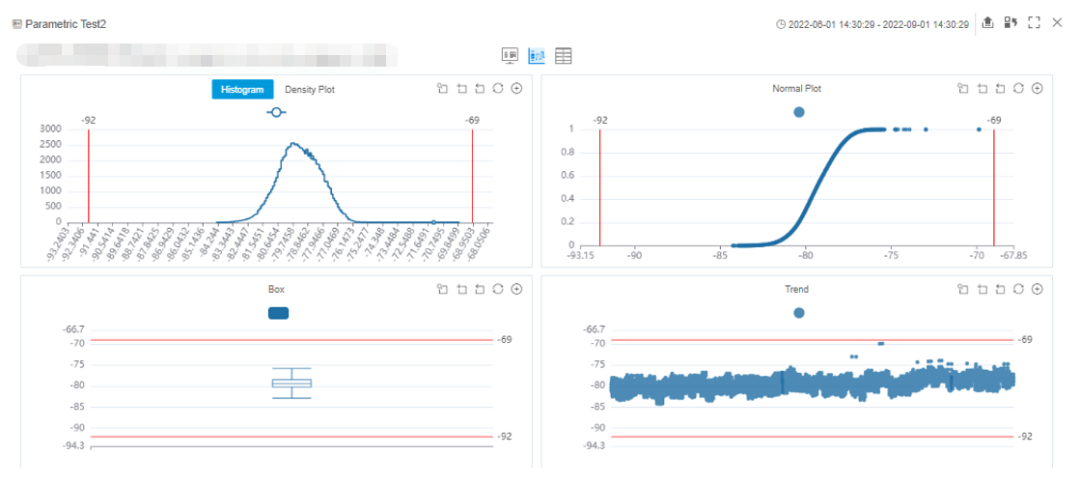This screenshot has width=1080, height=484.
Task: Select the Histogram tab
Action: 242,90
